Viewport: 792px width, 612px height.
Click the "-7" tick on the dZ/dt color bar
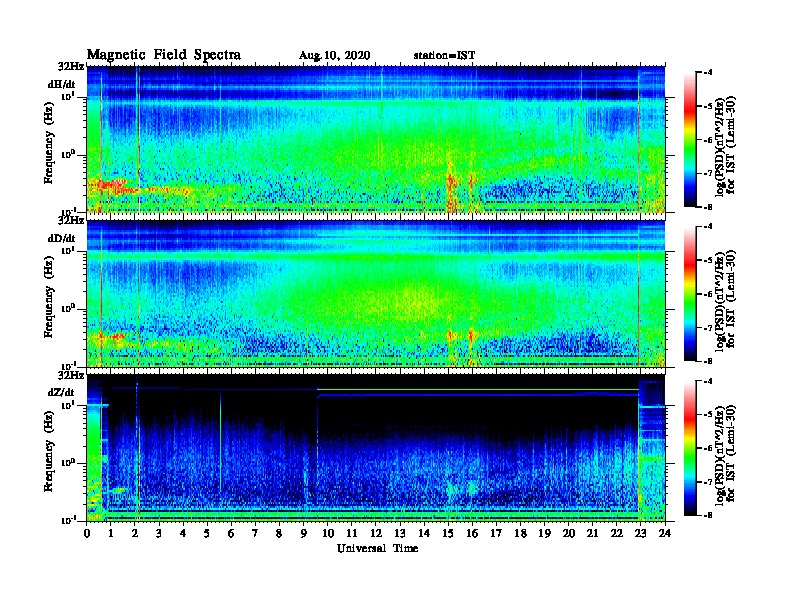(708, 482)
